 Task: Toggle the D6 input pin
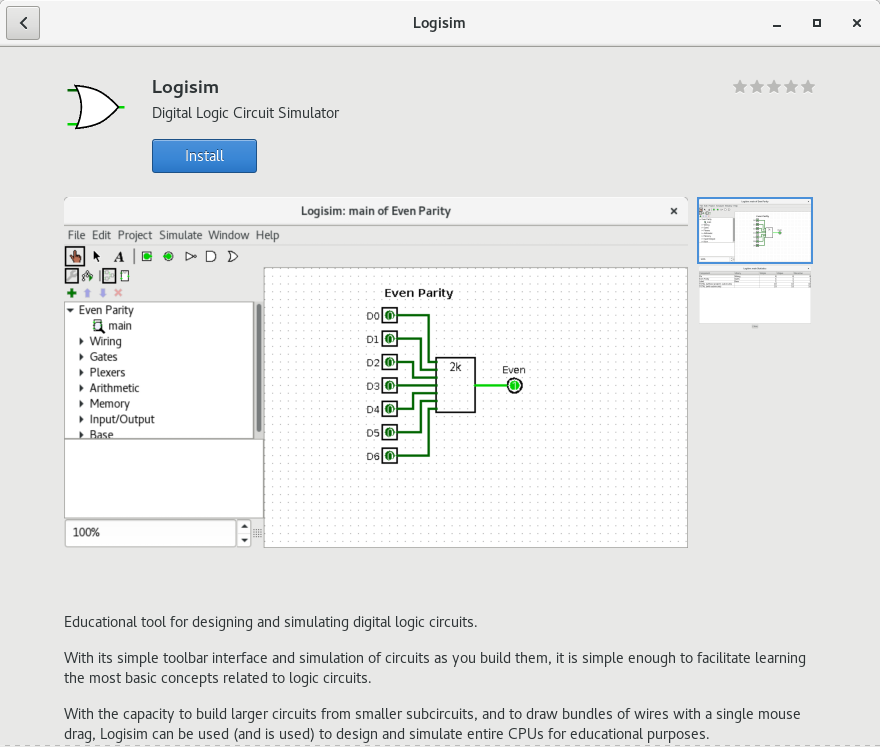click(389, 456)
